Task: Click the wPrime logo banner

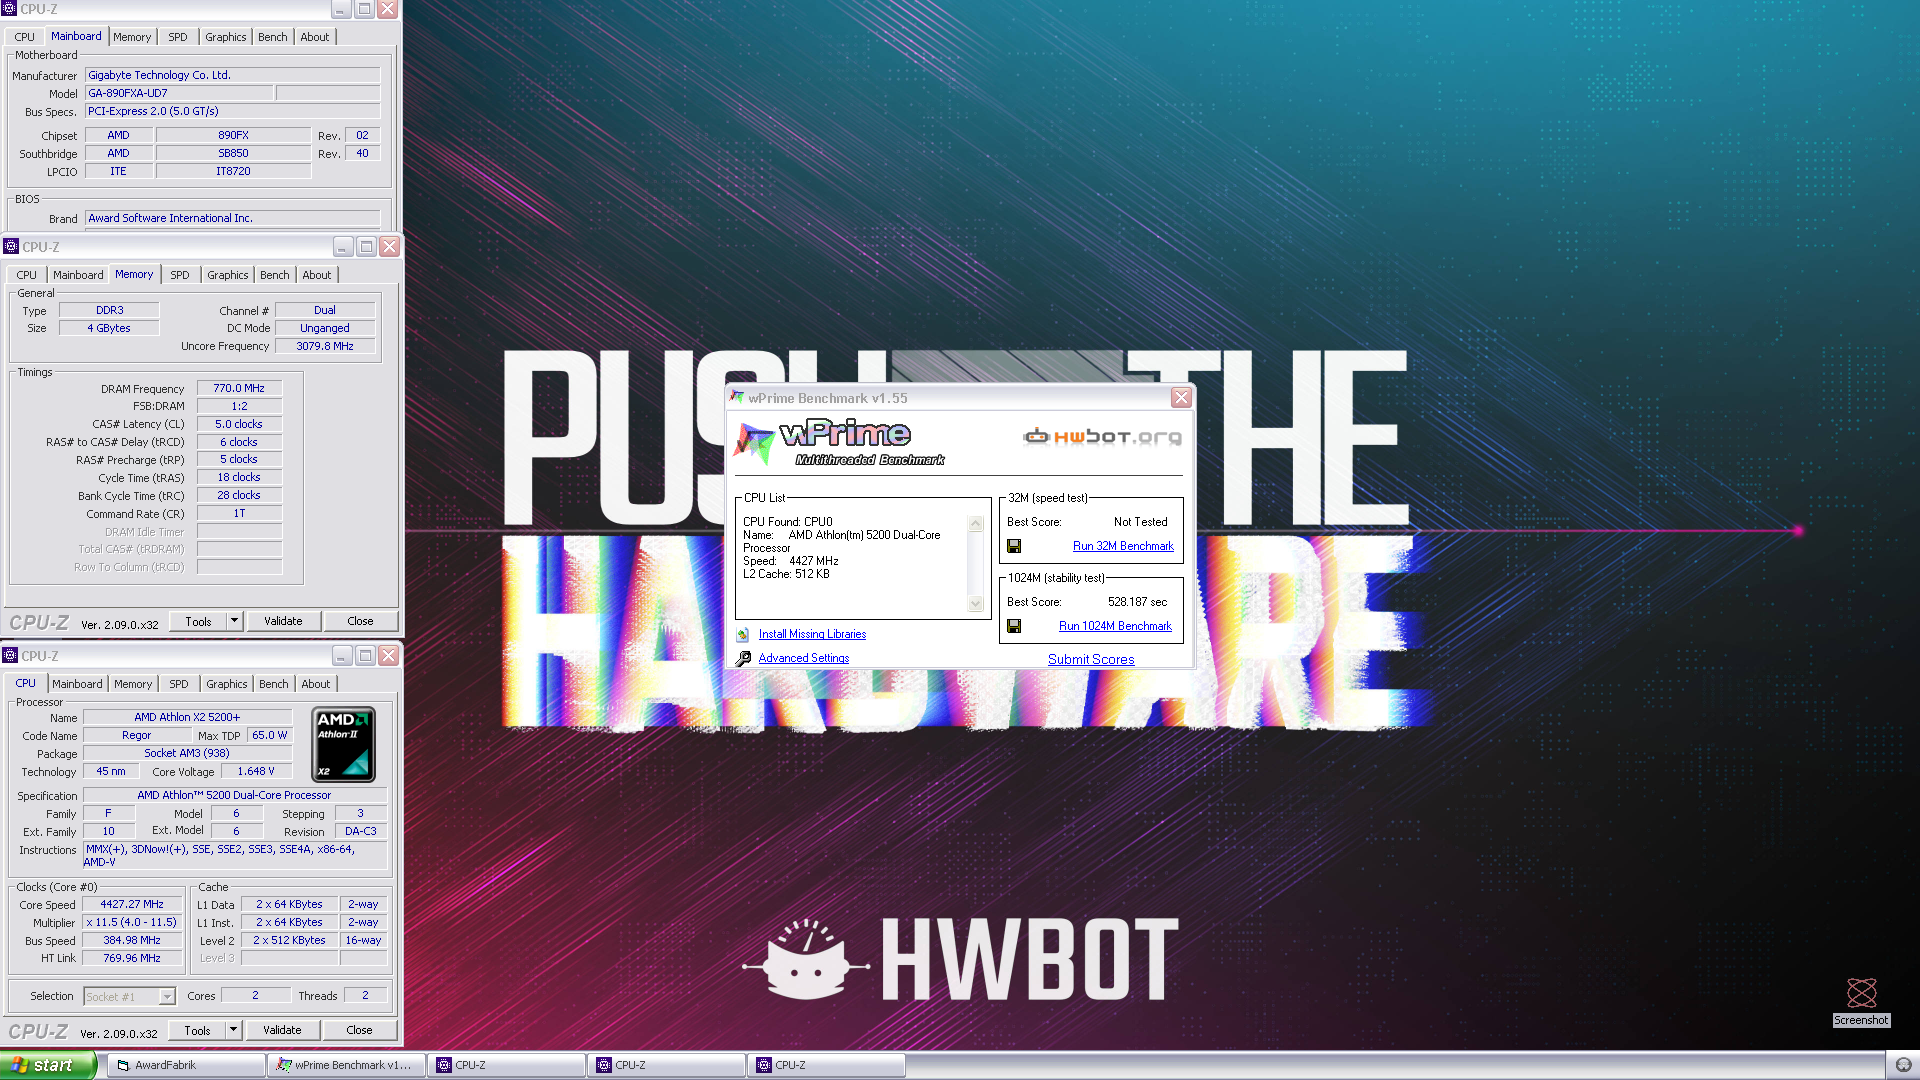Action: (x=840, y=442)
